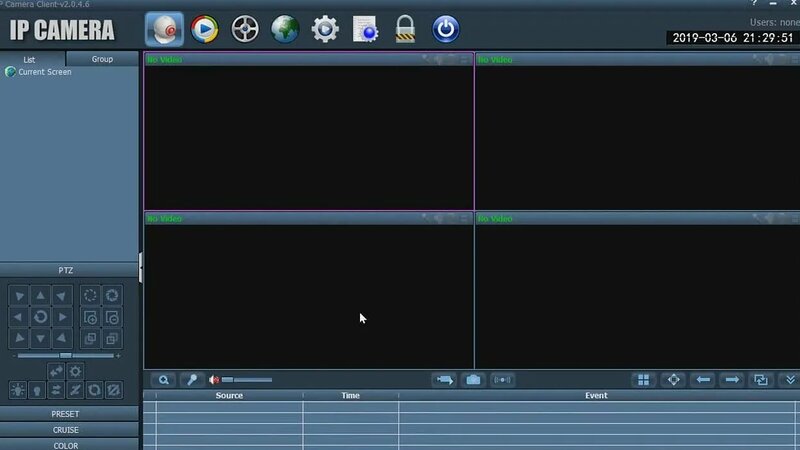Select the bottom-left No Video pane
Image resolution: width=800 pixels, height=450 pixels.
click(309, 290)
